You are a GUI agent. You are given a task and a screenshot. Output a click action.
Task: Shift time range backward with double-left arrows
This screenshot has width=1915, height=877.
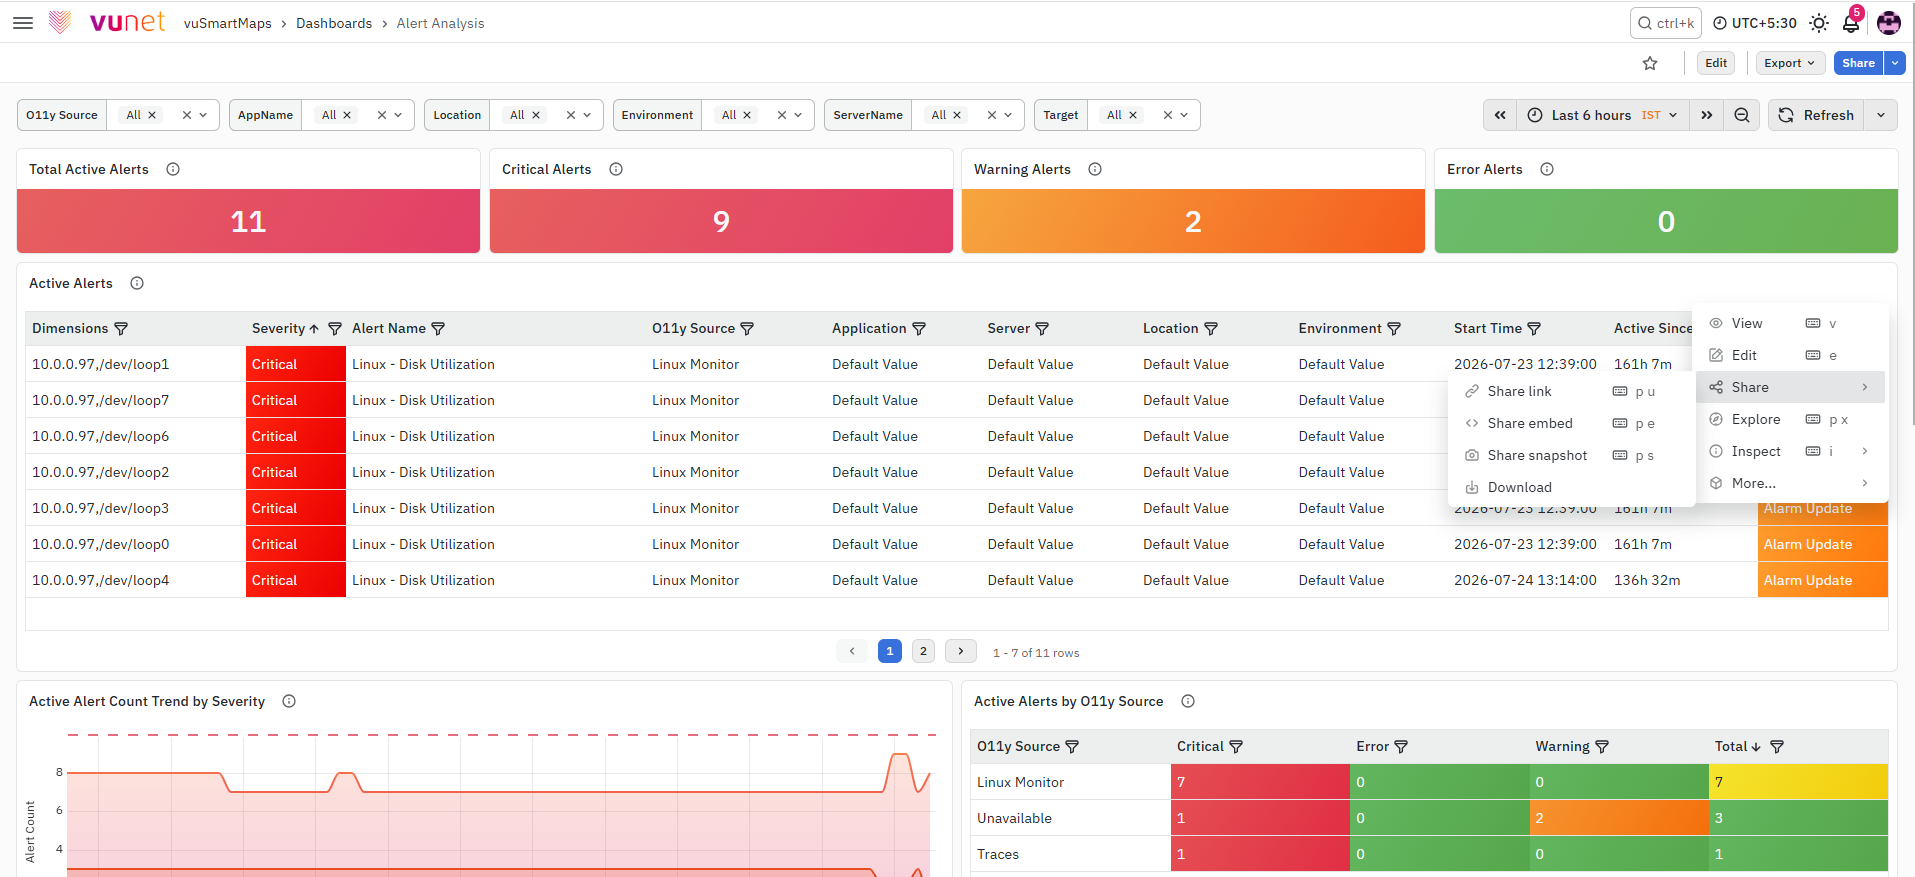point(1500,115)
